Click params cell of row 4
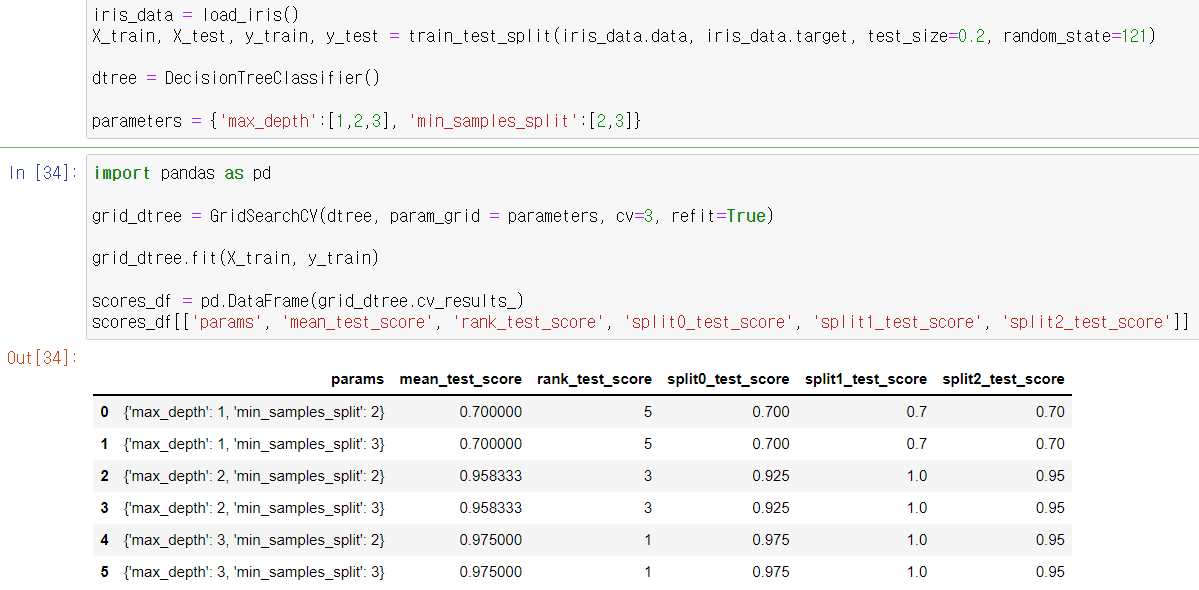The width and height of the screenshot is (1199, 590). coord(253,540)
